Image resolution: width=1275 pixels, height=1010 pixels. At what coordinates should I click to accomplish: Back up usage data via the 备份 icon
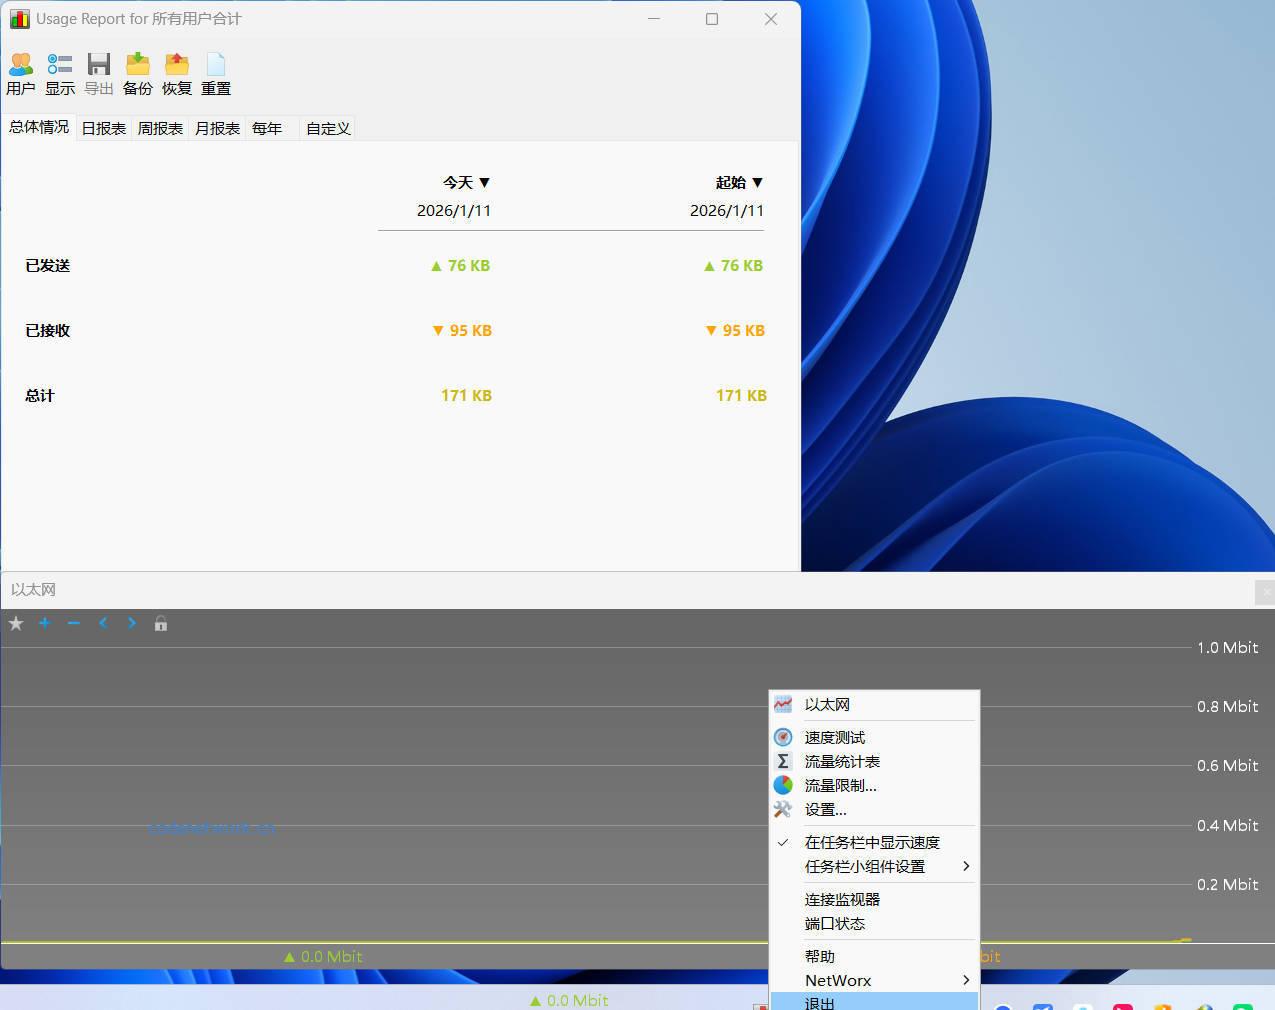[x=137, y=70]
